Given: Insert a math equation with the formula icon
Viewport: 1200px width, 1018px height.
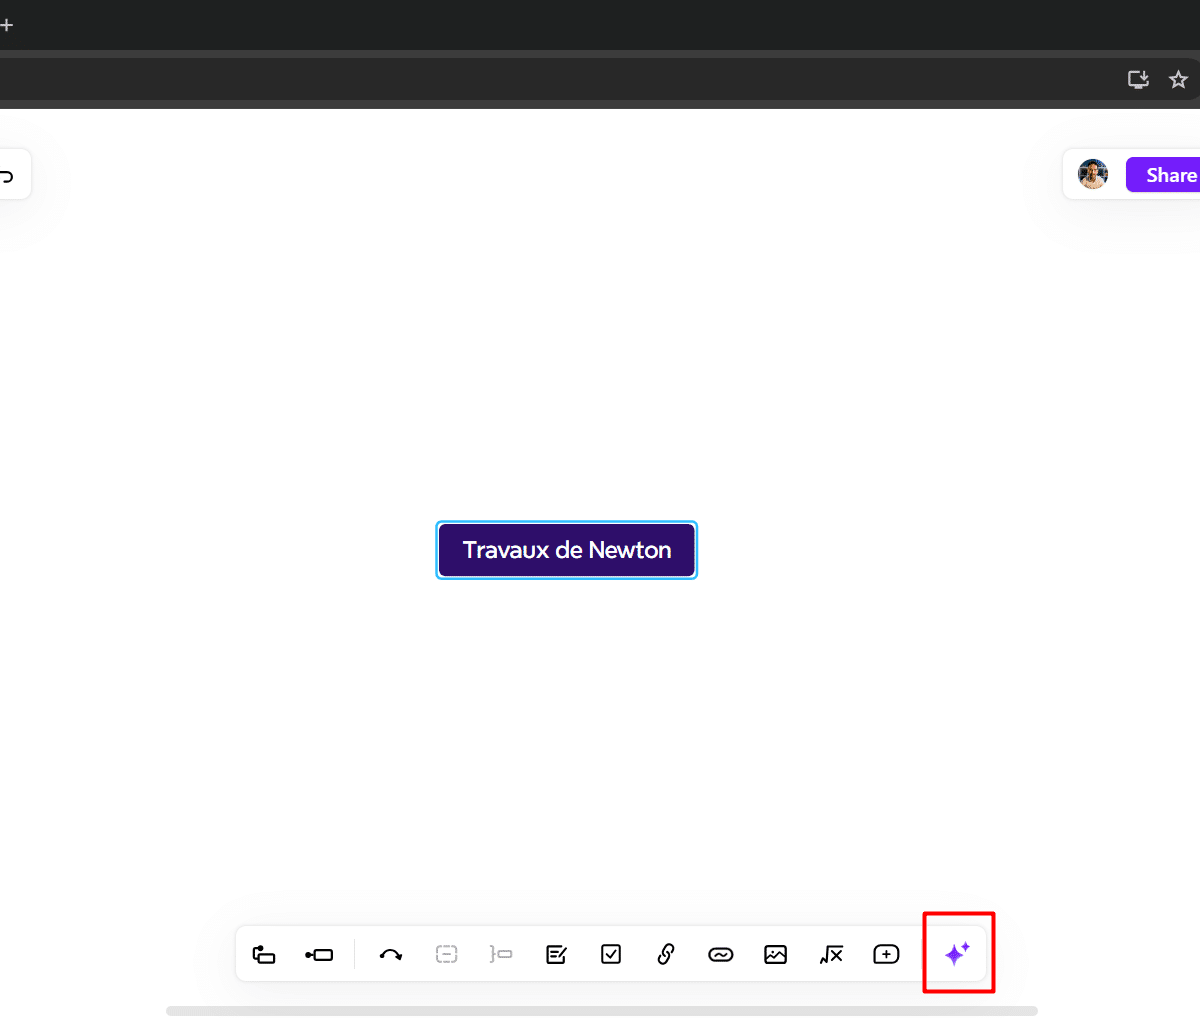Looking at the screenshot, I should [x=831, y=955].
